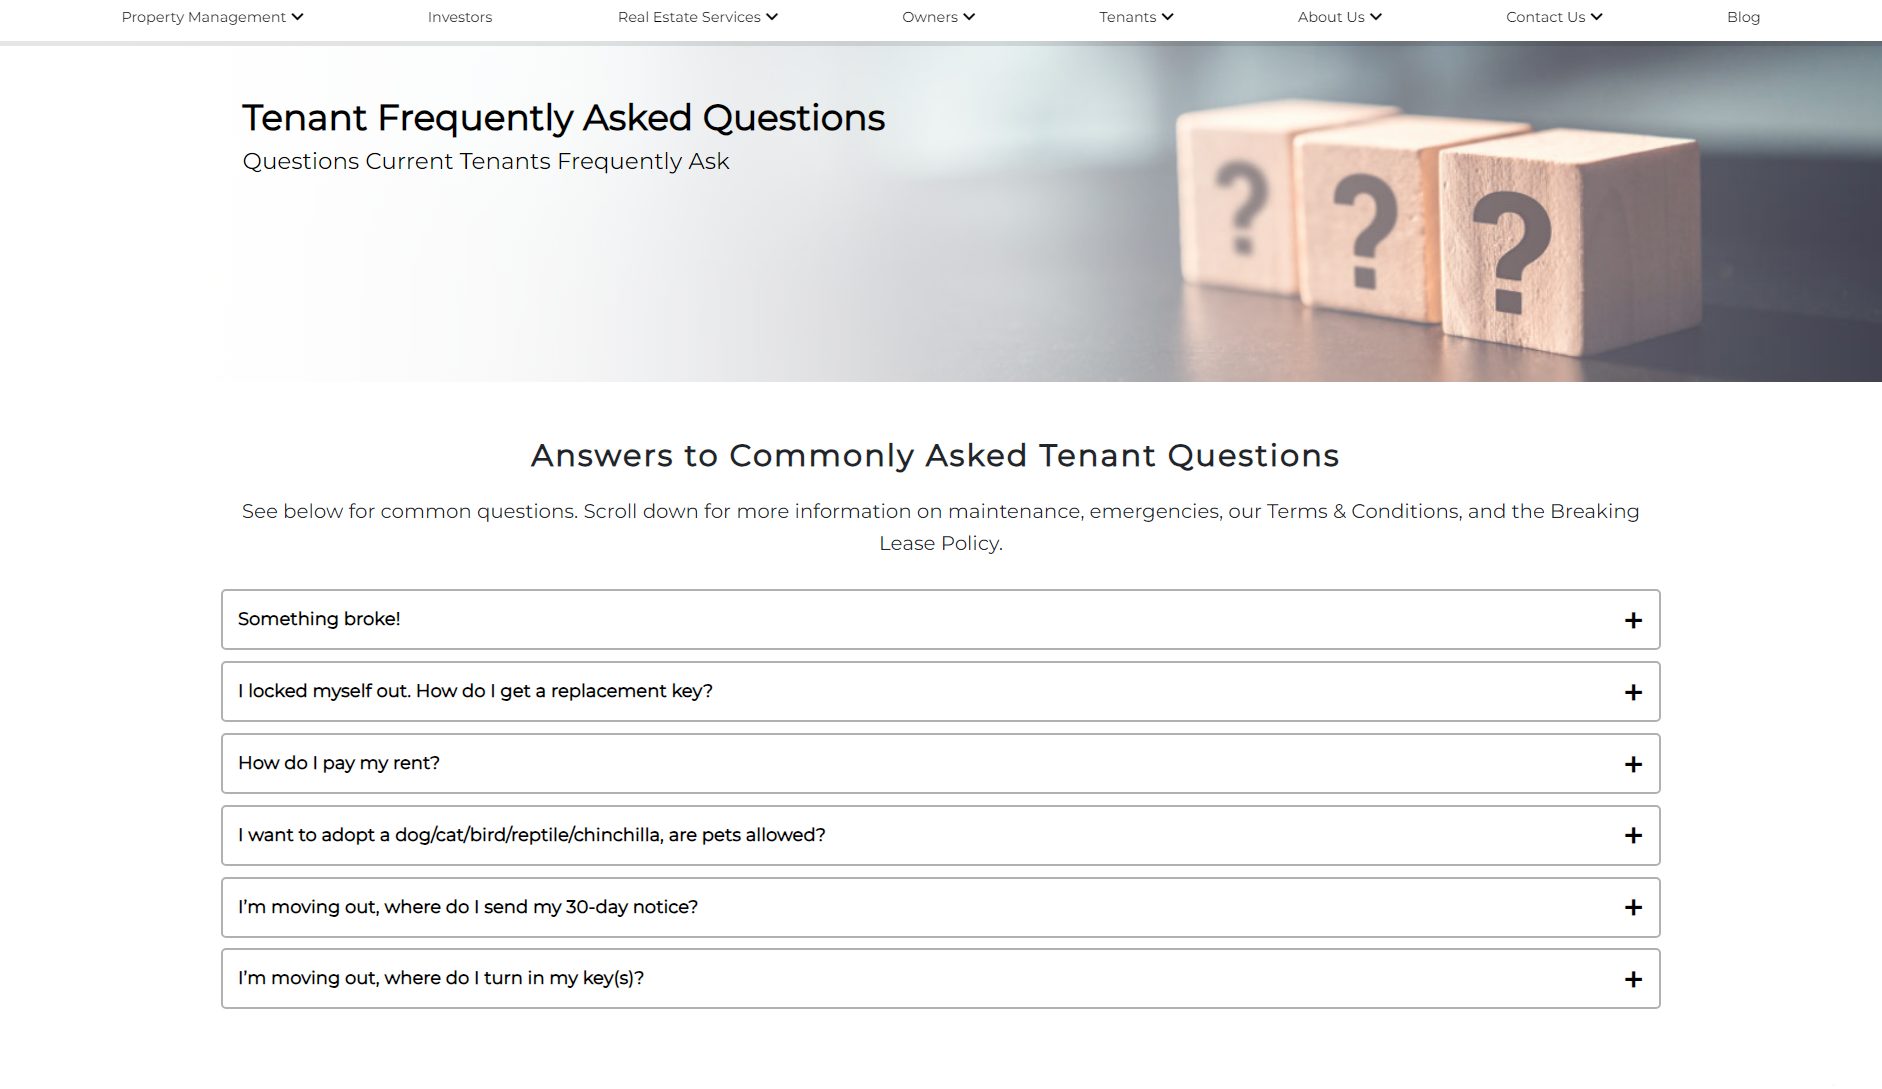Screen dimensions: 1882x1089
Task: Expand the locked out replacement key question
Action: tap(475, 691)
